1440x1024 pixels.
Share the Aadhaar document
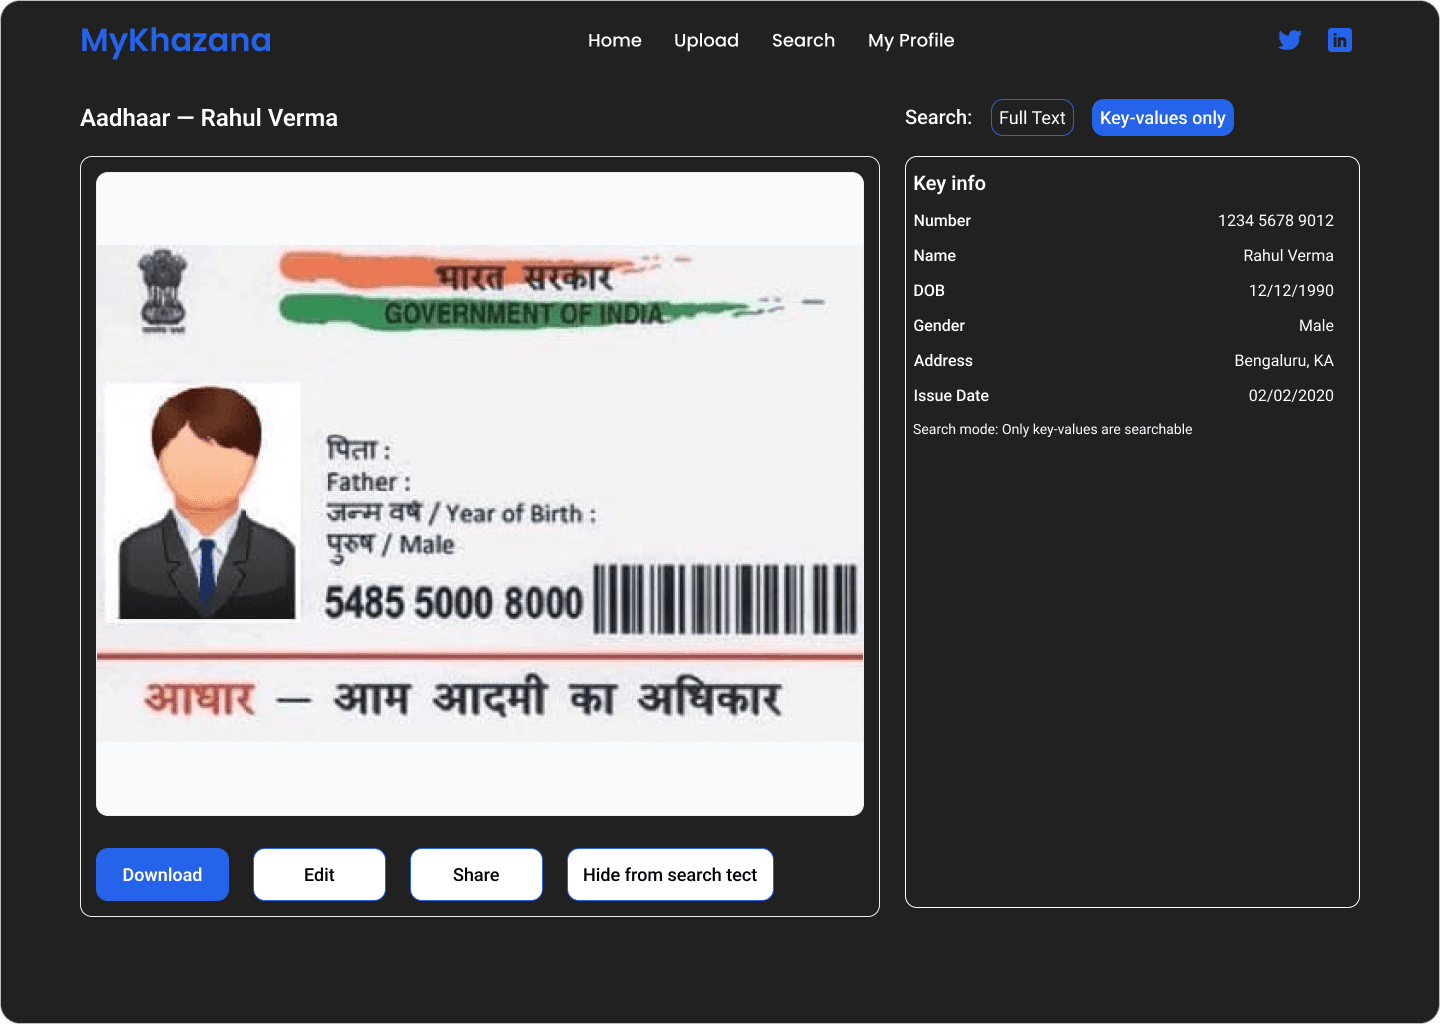click(476, 874)
